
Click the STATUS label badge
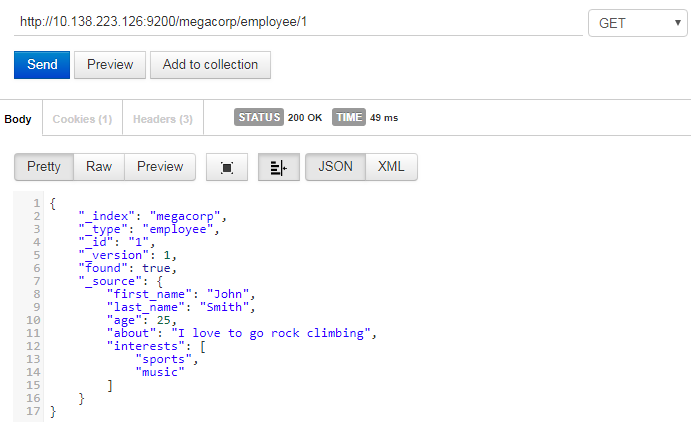tap(259, 117)
